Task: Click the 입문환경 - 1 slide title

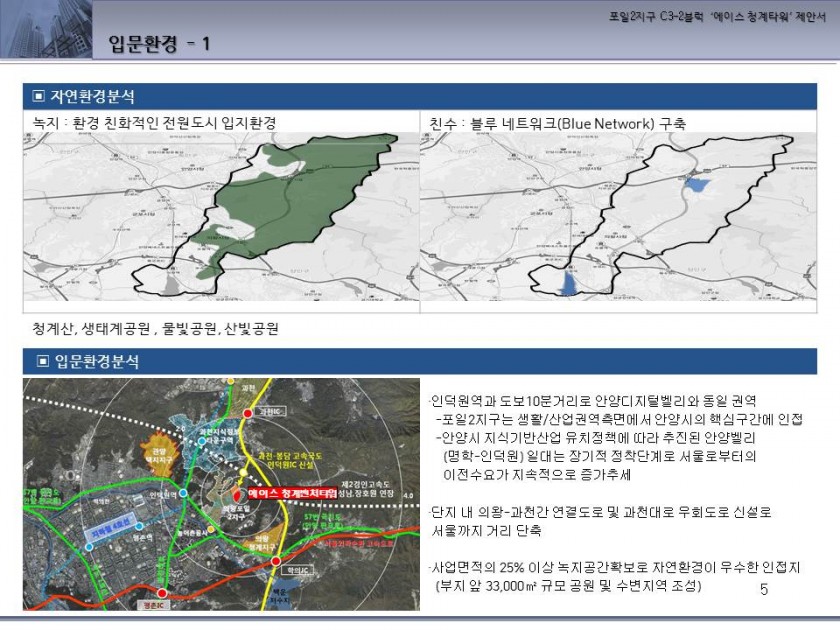Action: pos(159,44)
